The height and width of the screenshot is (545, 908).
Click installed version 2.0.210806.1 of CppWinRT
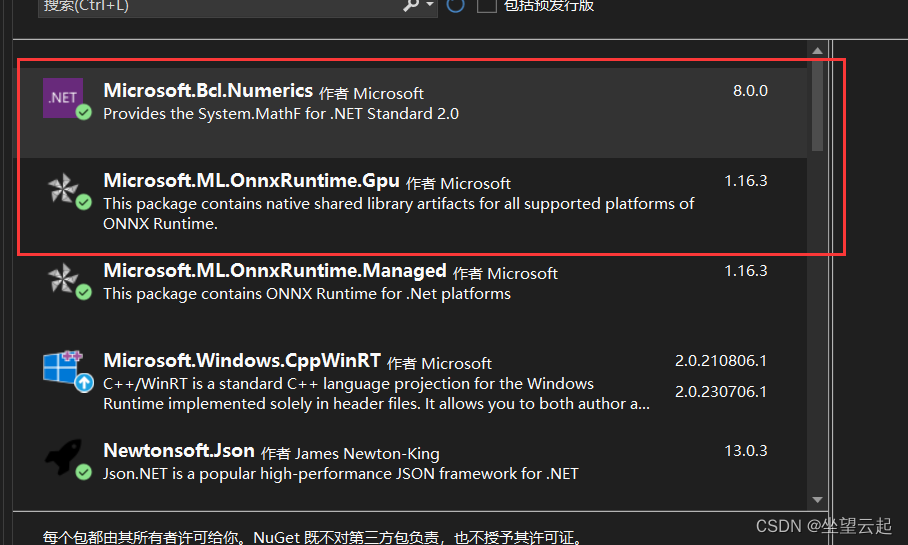[721, 361]
